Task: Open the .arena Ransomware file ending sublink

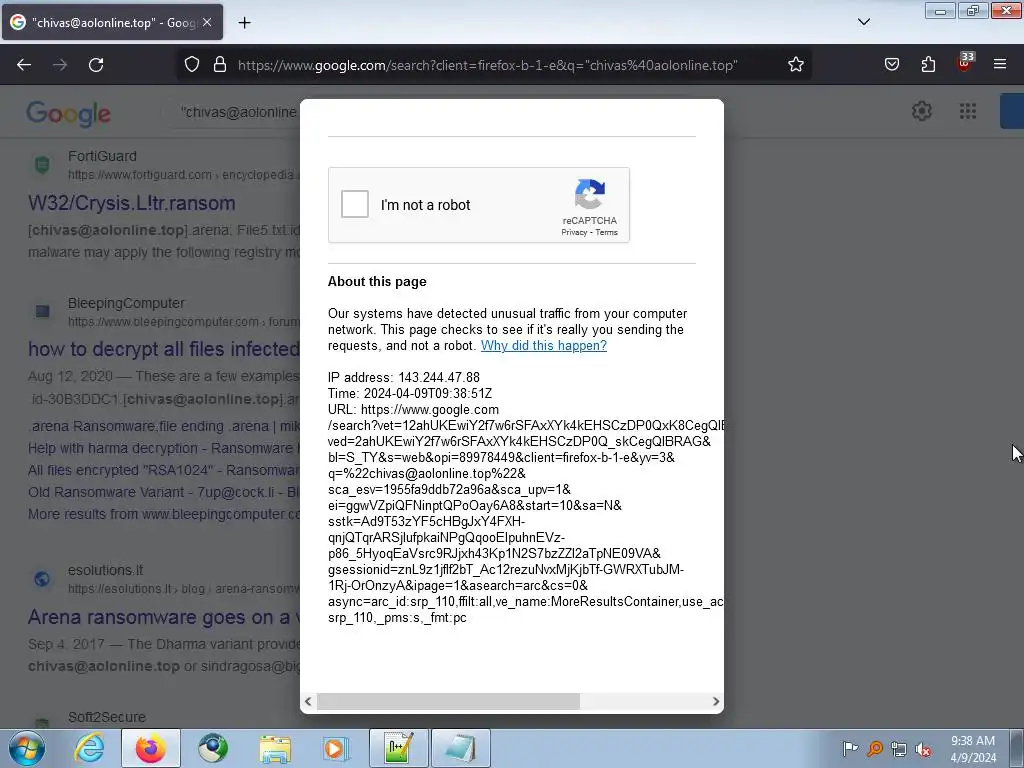Action: [x=164, y=426]
